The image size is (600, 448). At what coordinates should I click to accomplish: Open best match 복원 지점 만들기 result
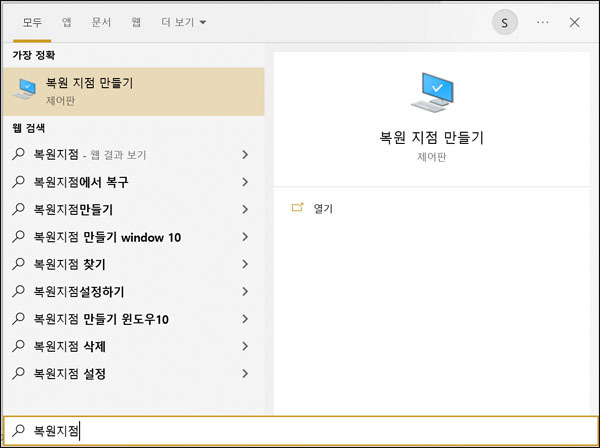(x=133, y=92)
